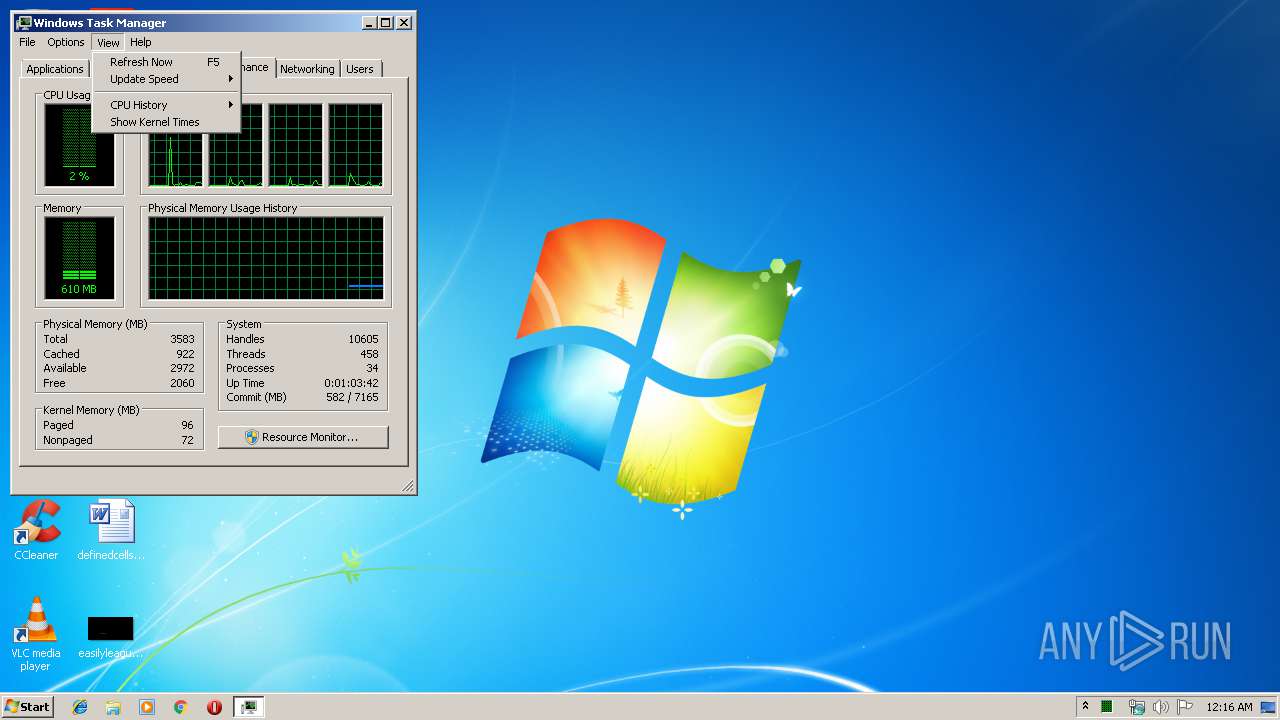The width and height of the screenshot is (1280, 720).
Task: Open the CCleaner desktop shortcut
Action: coord(36,531)
